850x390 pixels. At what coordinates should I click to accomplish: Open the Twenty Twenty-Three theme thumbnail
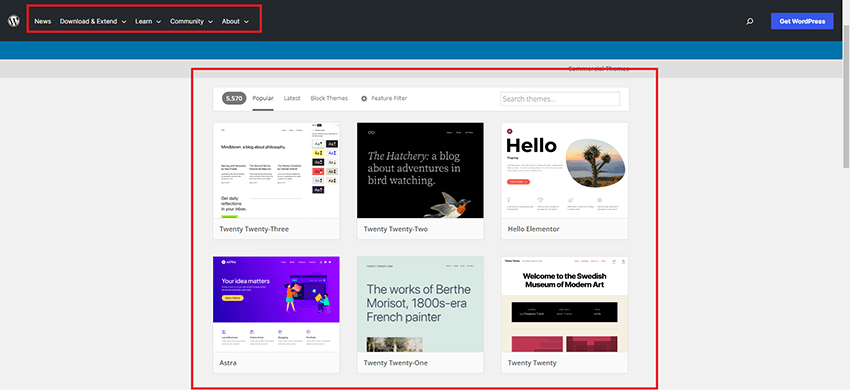tap(276, 170)
